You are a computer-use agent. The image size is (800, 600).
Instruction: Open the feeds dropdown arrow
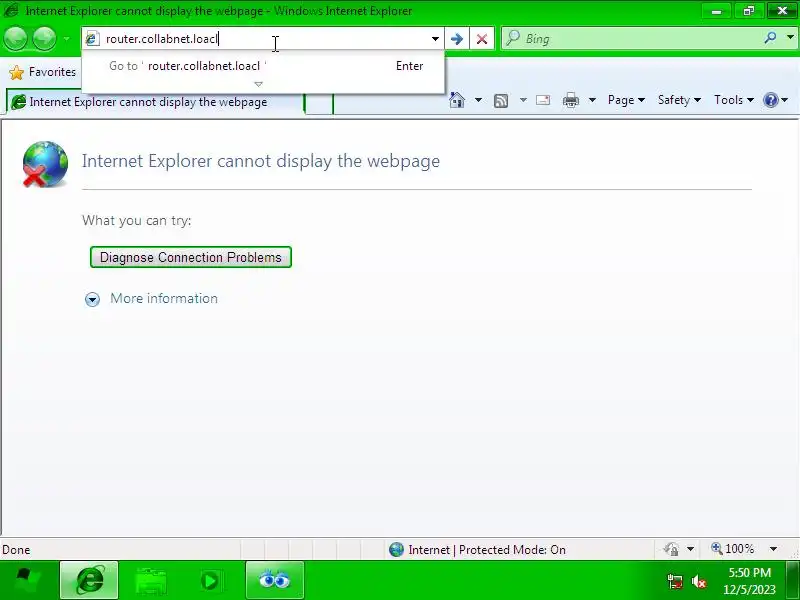(x=523, y=100)
